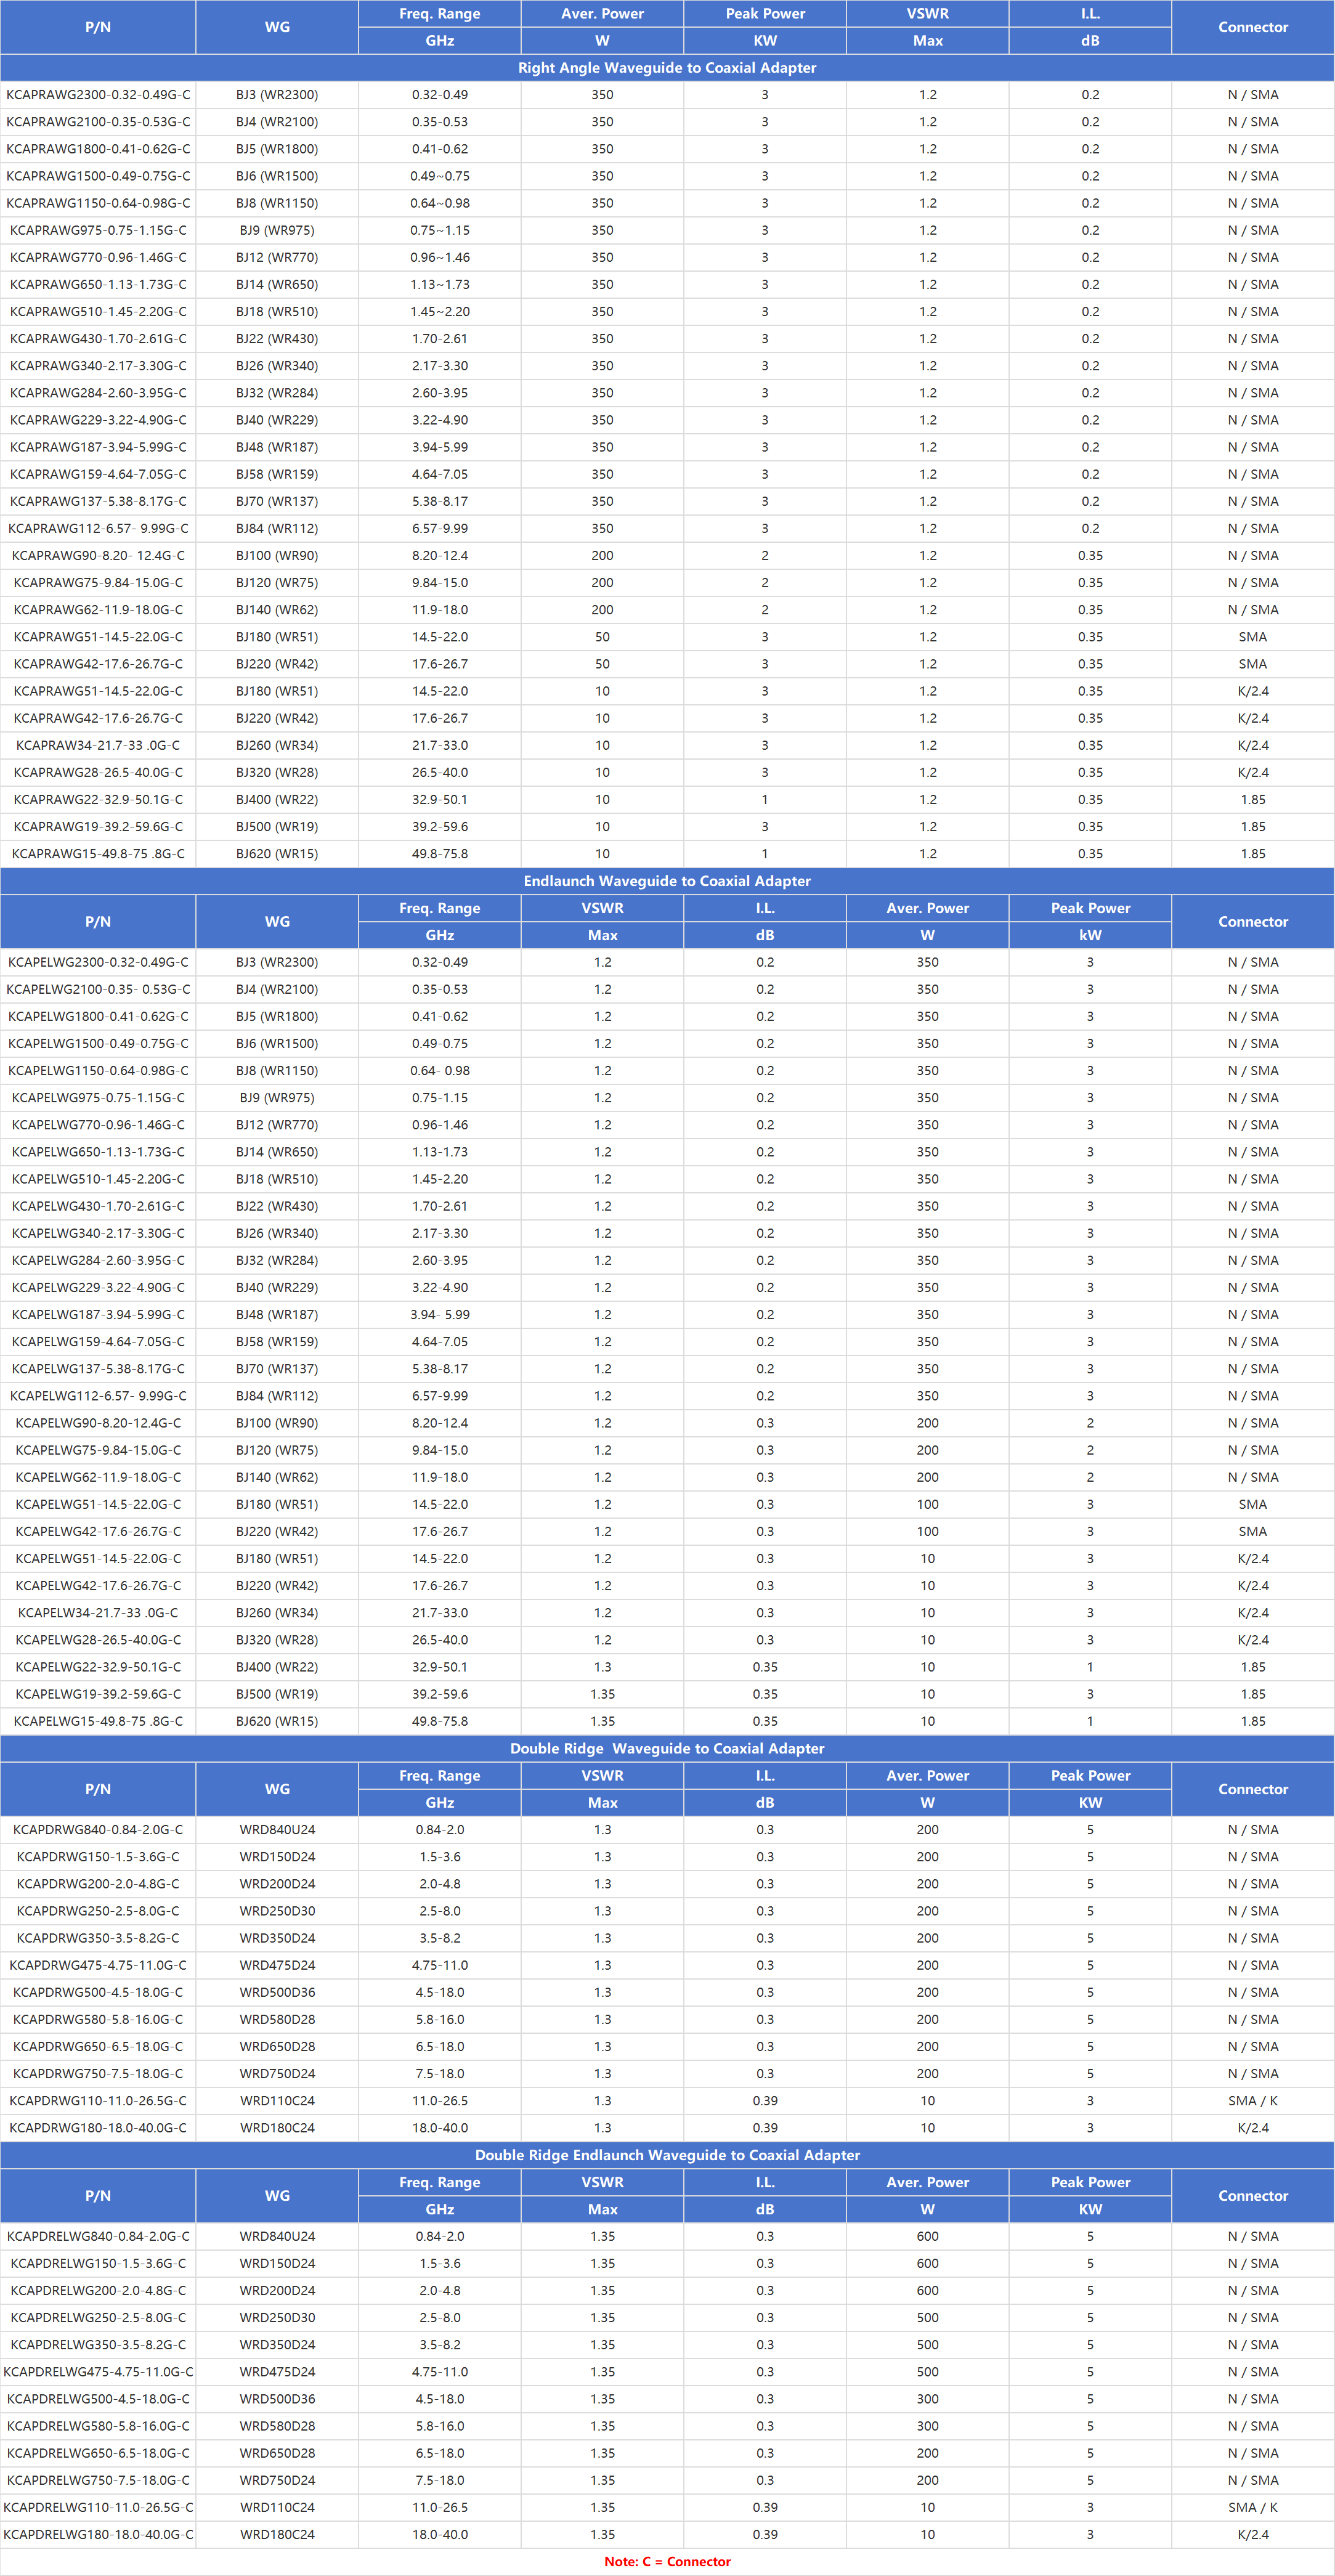Screen dimensions: 1335x2576
Task: Select part number KCAPRAW34-21.7-33 .0G-C
Action: pyautogui.click(x=98, y=745)
